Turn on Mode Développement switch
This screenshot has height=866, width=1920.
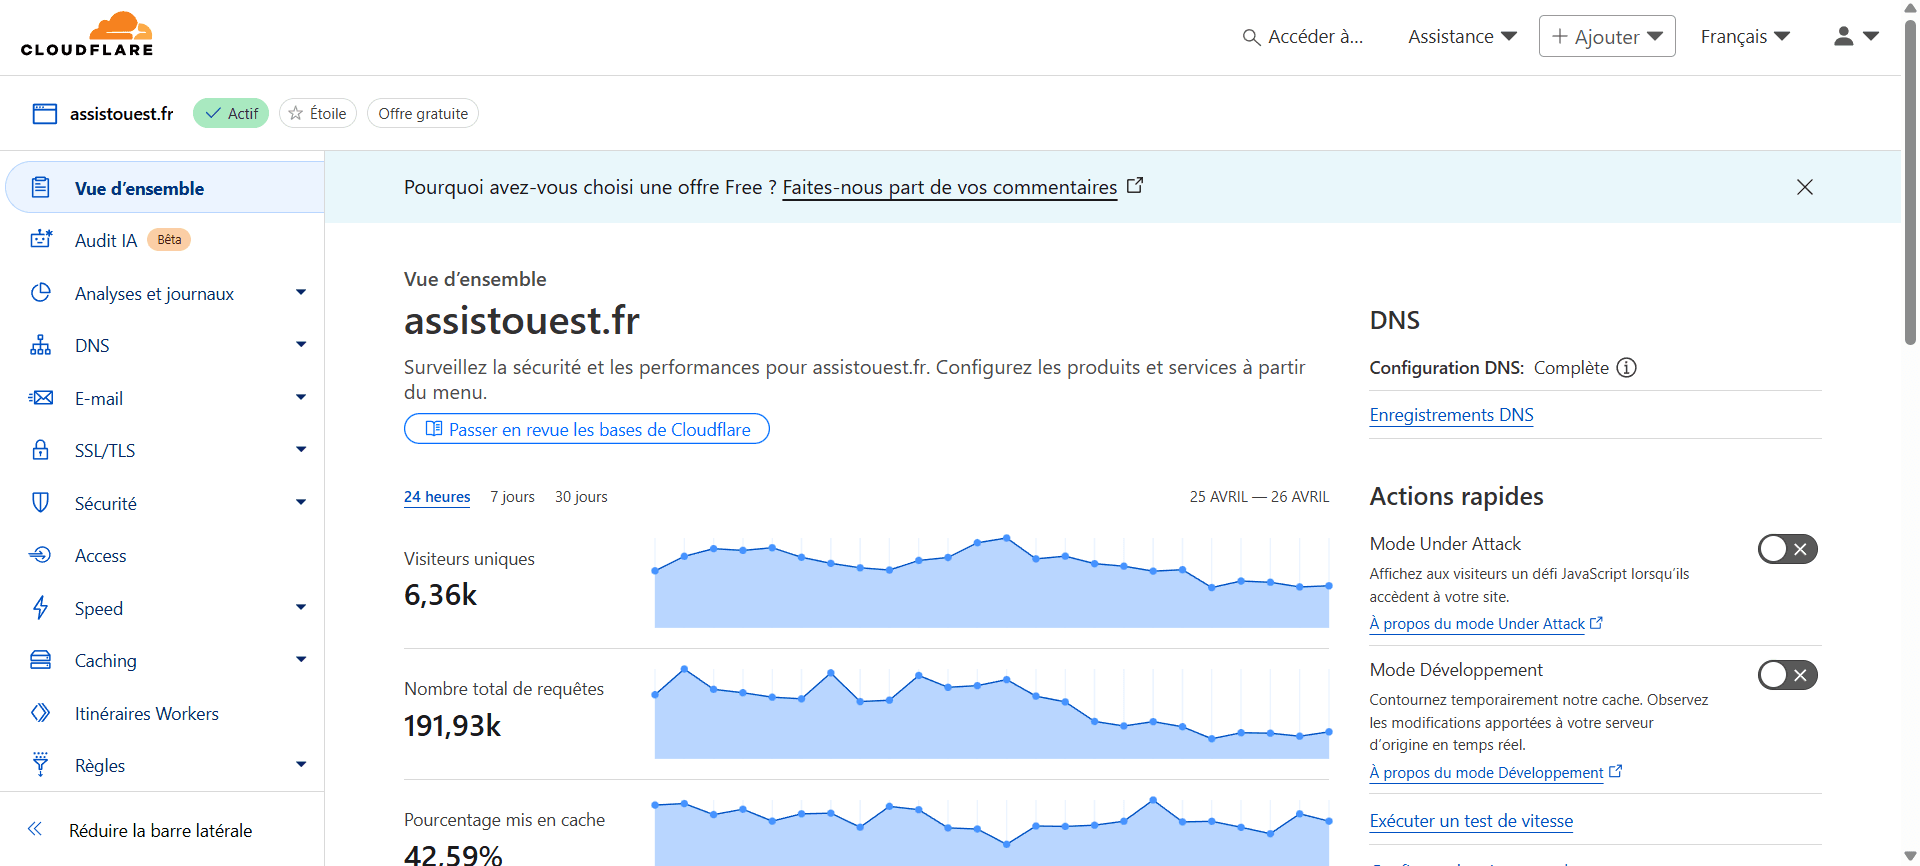pyautogui.click(x=1787, y=675)
